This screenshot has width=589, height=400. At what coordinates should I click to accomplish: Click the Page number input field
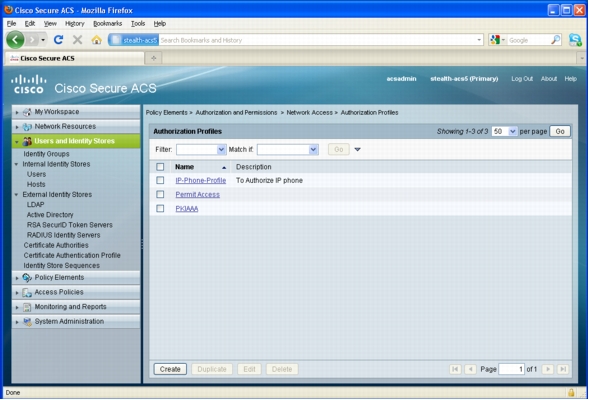511,369
